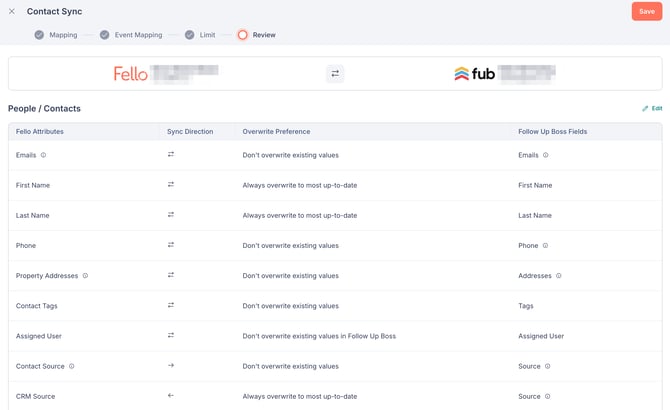
Task: Click the info icon beside Addresses field
Action: click(559, 276)
